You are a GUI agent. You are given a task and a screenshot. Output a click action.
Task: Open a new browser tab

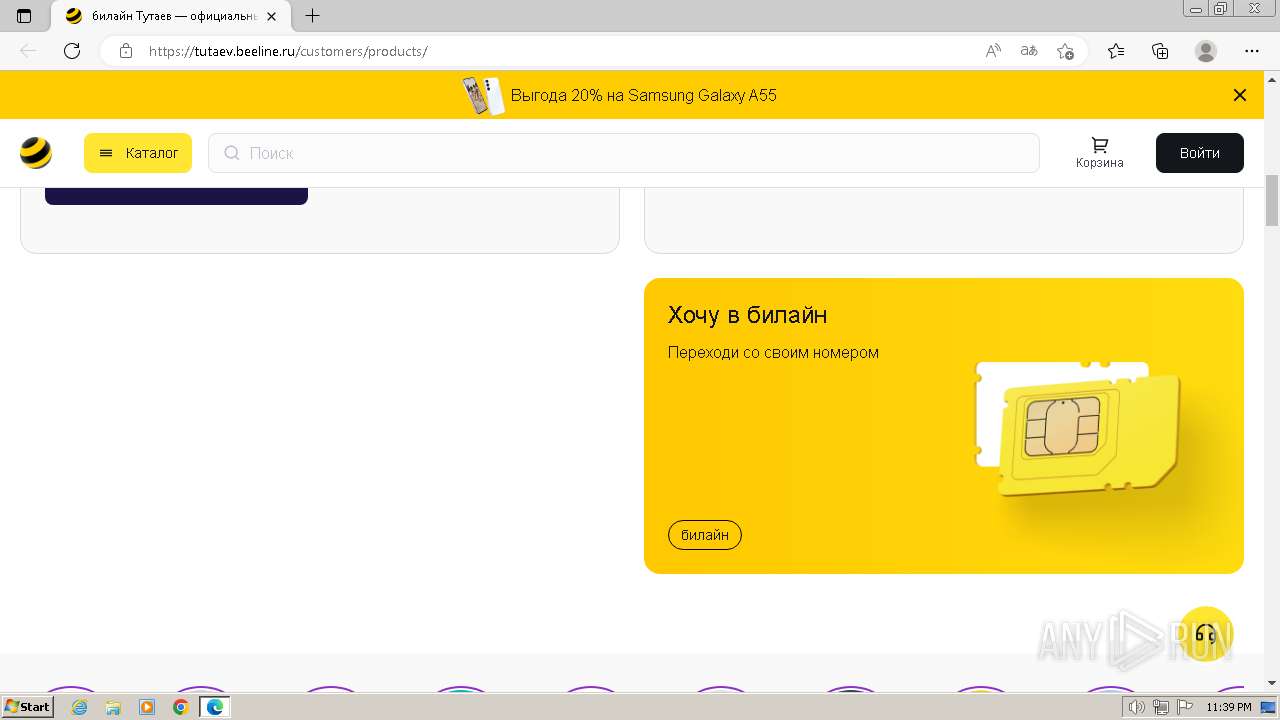pos(312,16)
